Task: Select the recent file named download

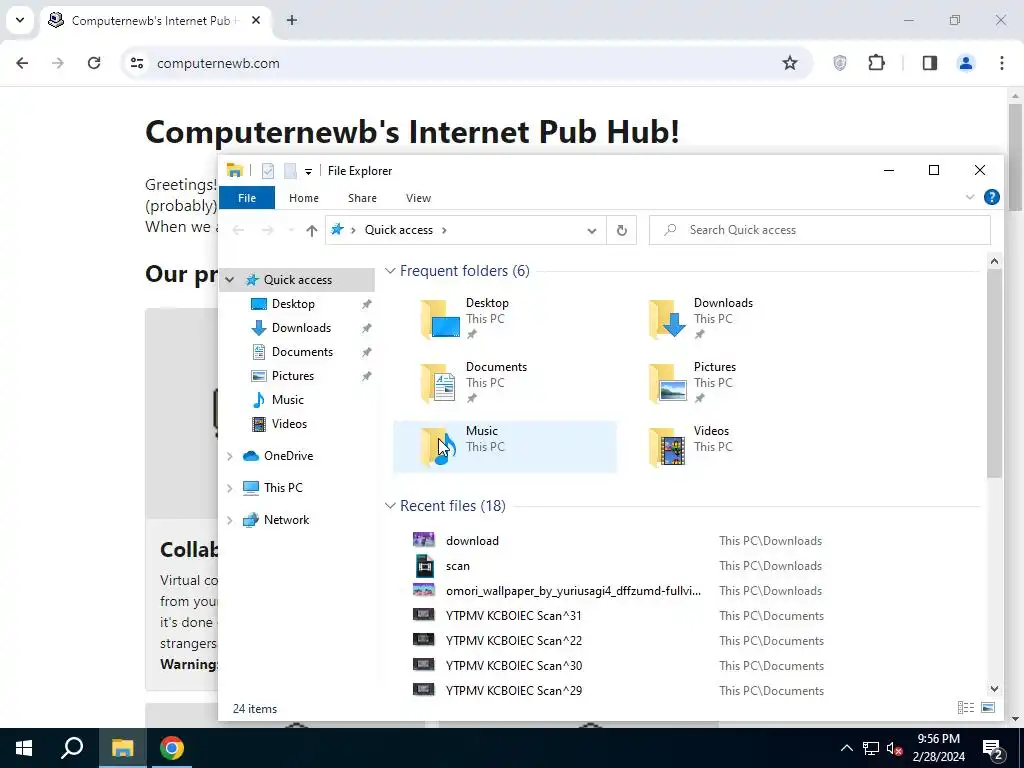Action: click(x=472, y=541)
